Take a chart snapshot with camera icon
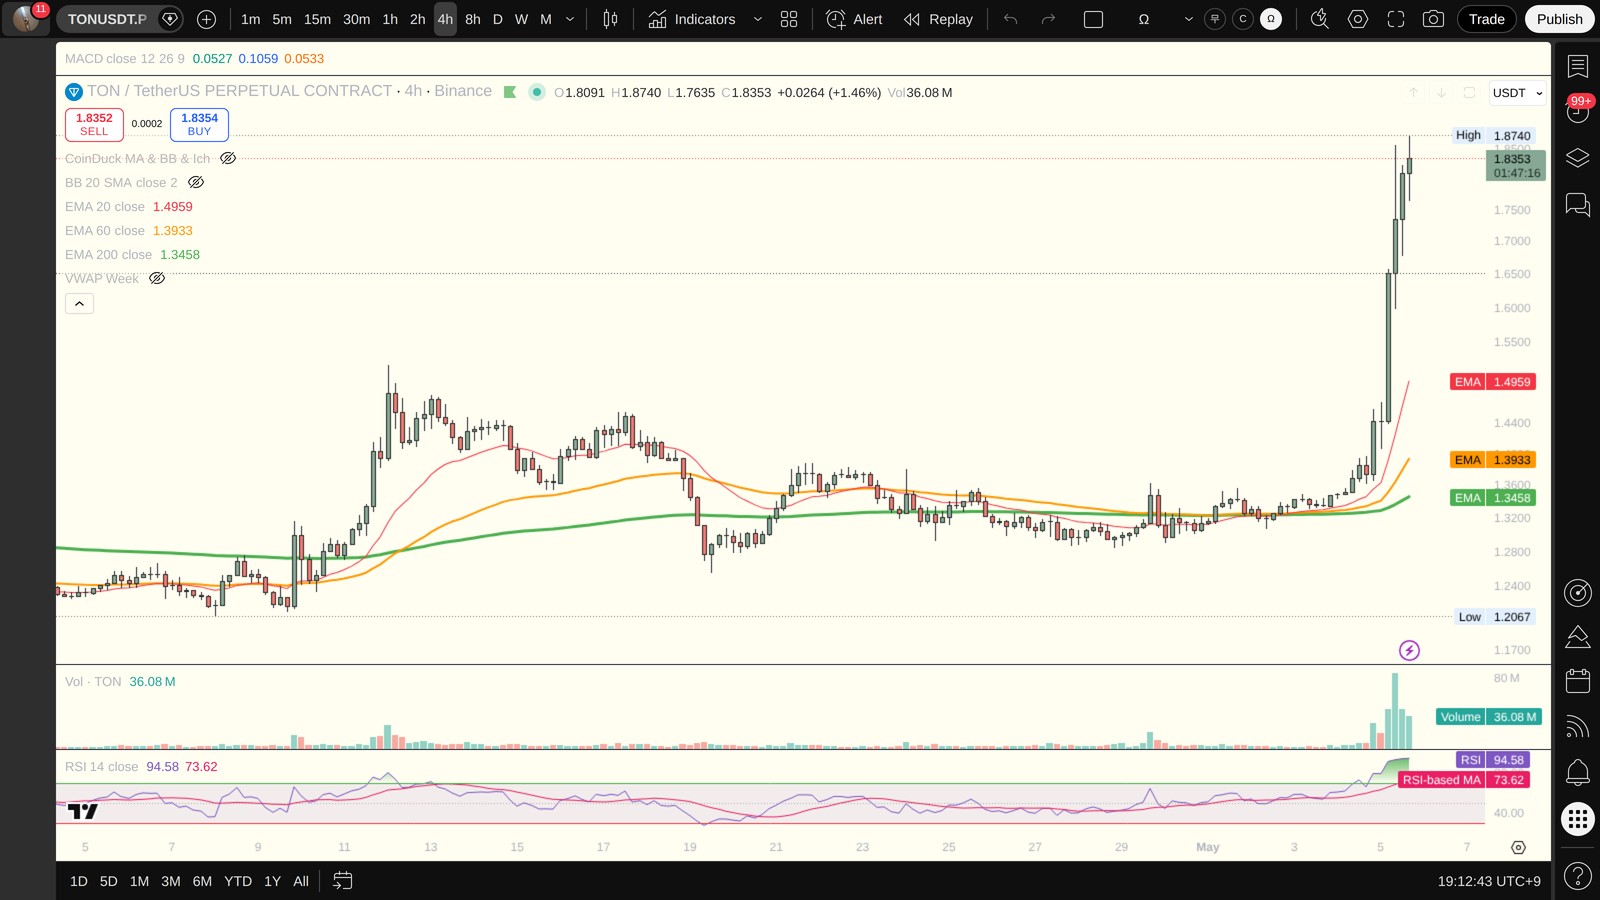1600x900 pixels. click(1433, 19)
